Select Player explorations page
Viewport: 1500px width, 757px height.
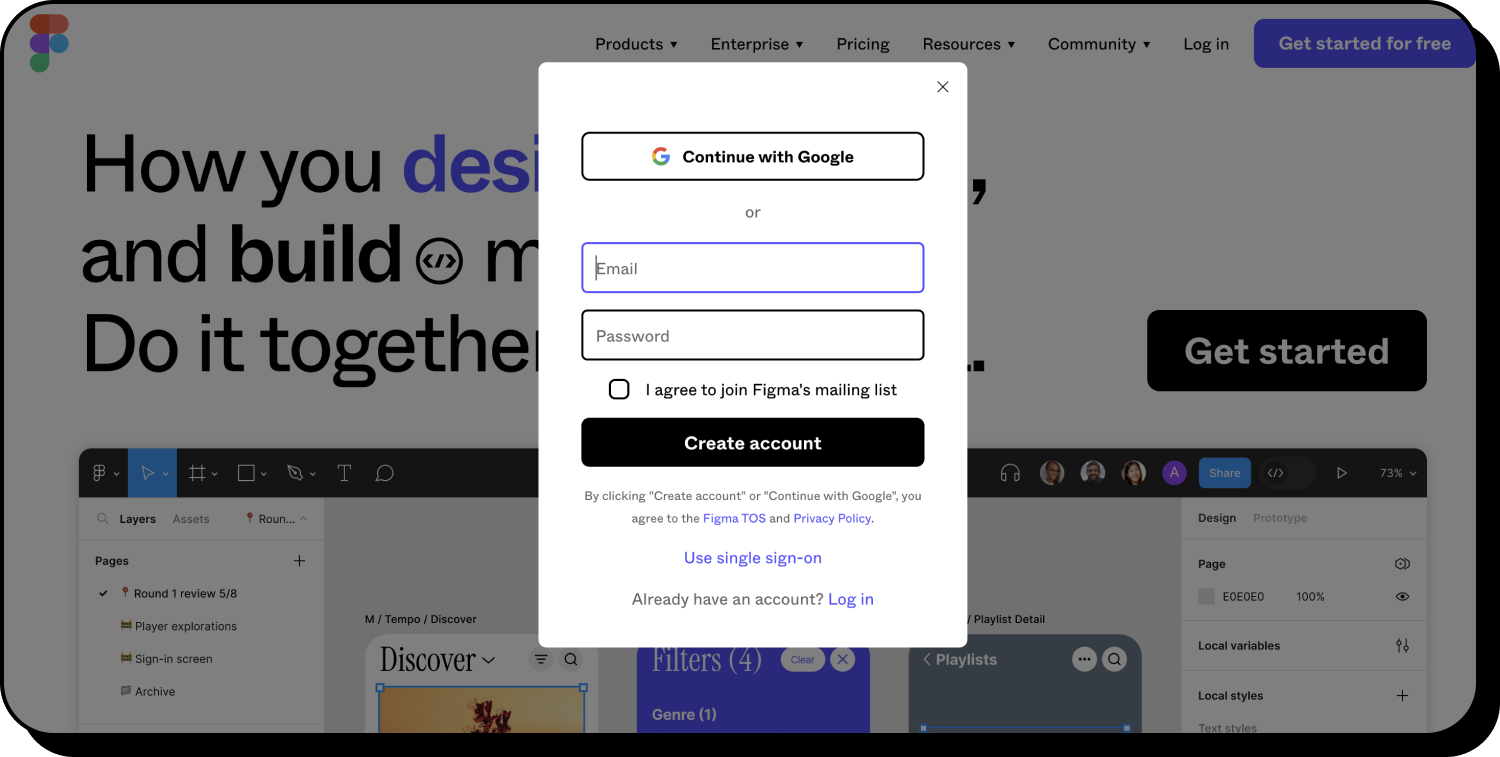(x=178, y=626)
